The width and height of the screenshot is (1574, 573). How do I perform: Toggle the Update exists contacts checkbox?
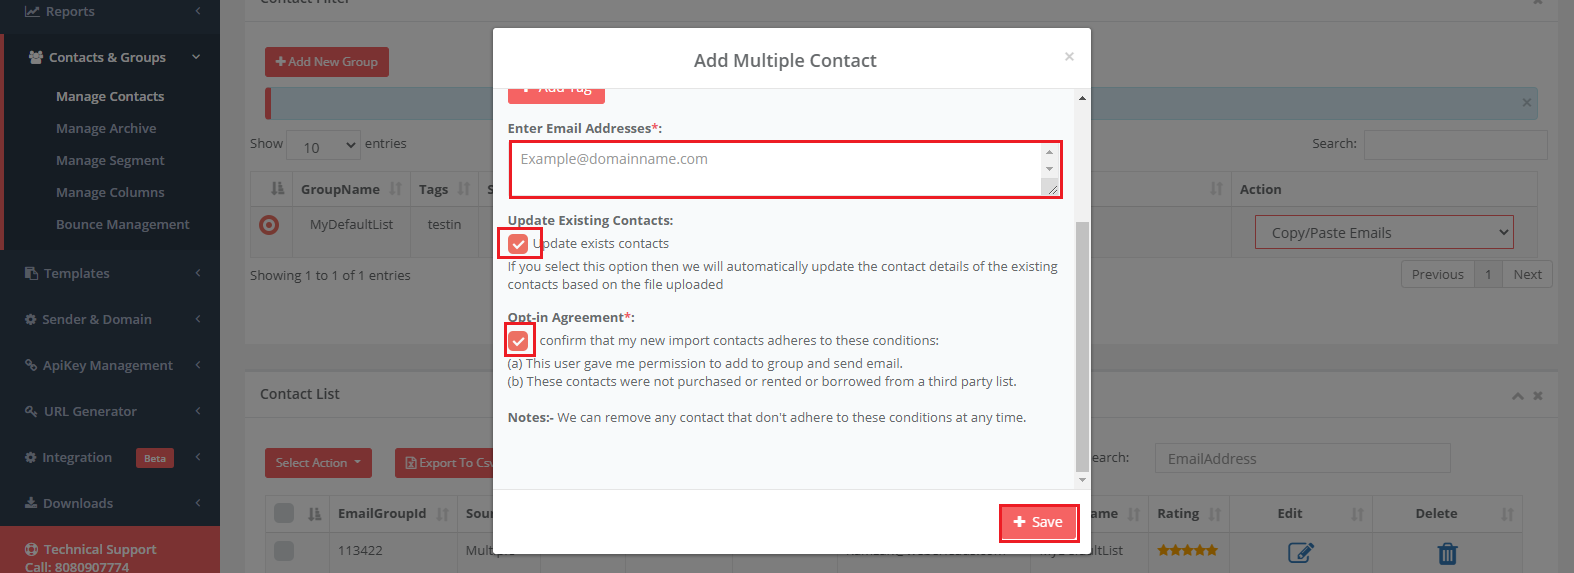click(518, 244)
